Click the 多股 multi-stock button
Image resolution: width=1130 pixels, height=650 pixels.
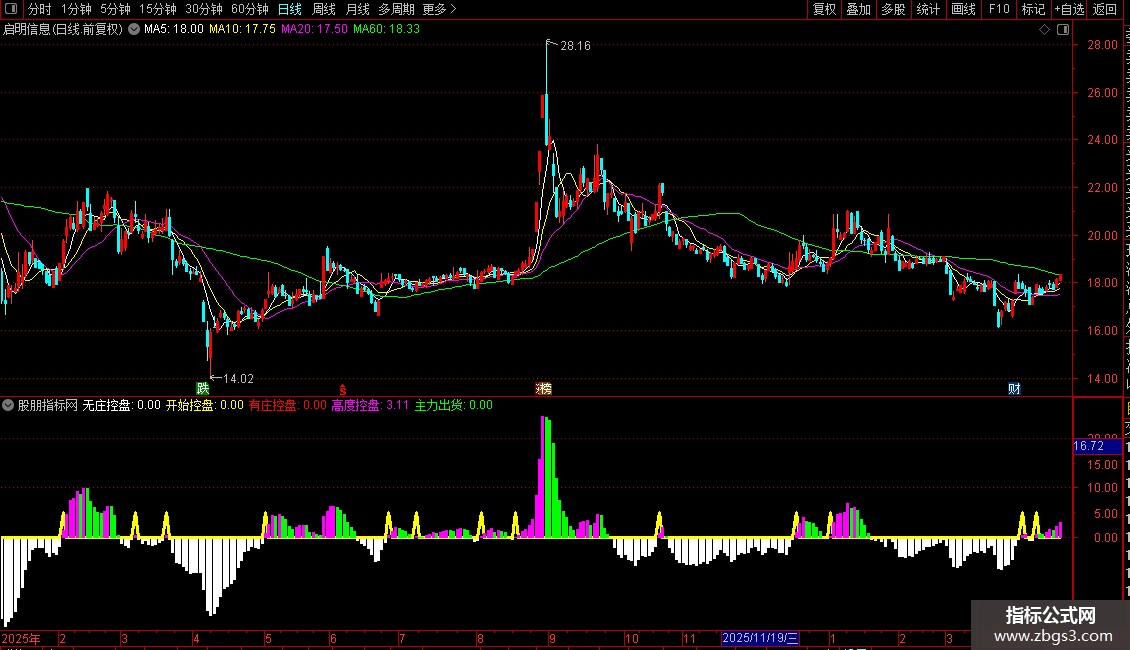click(894, 9)
